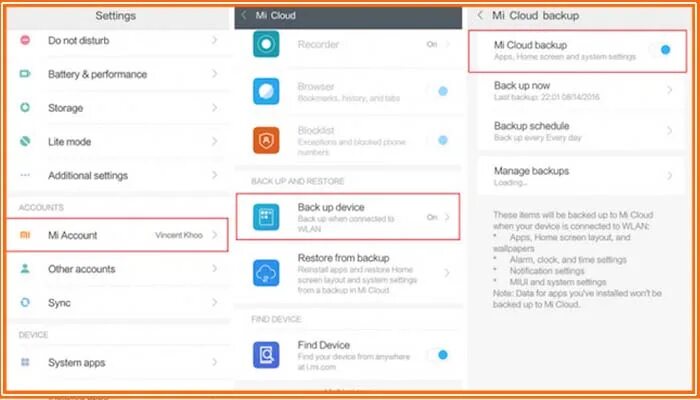
Task: Open Manage backups option
Action: coord(580,176)
